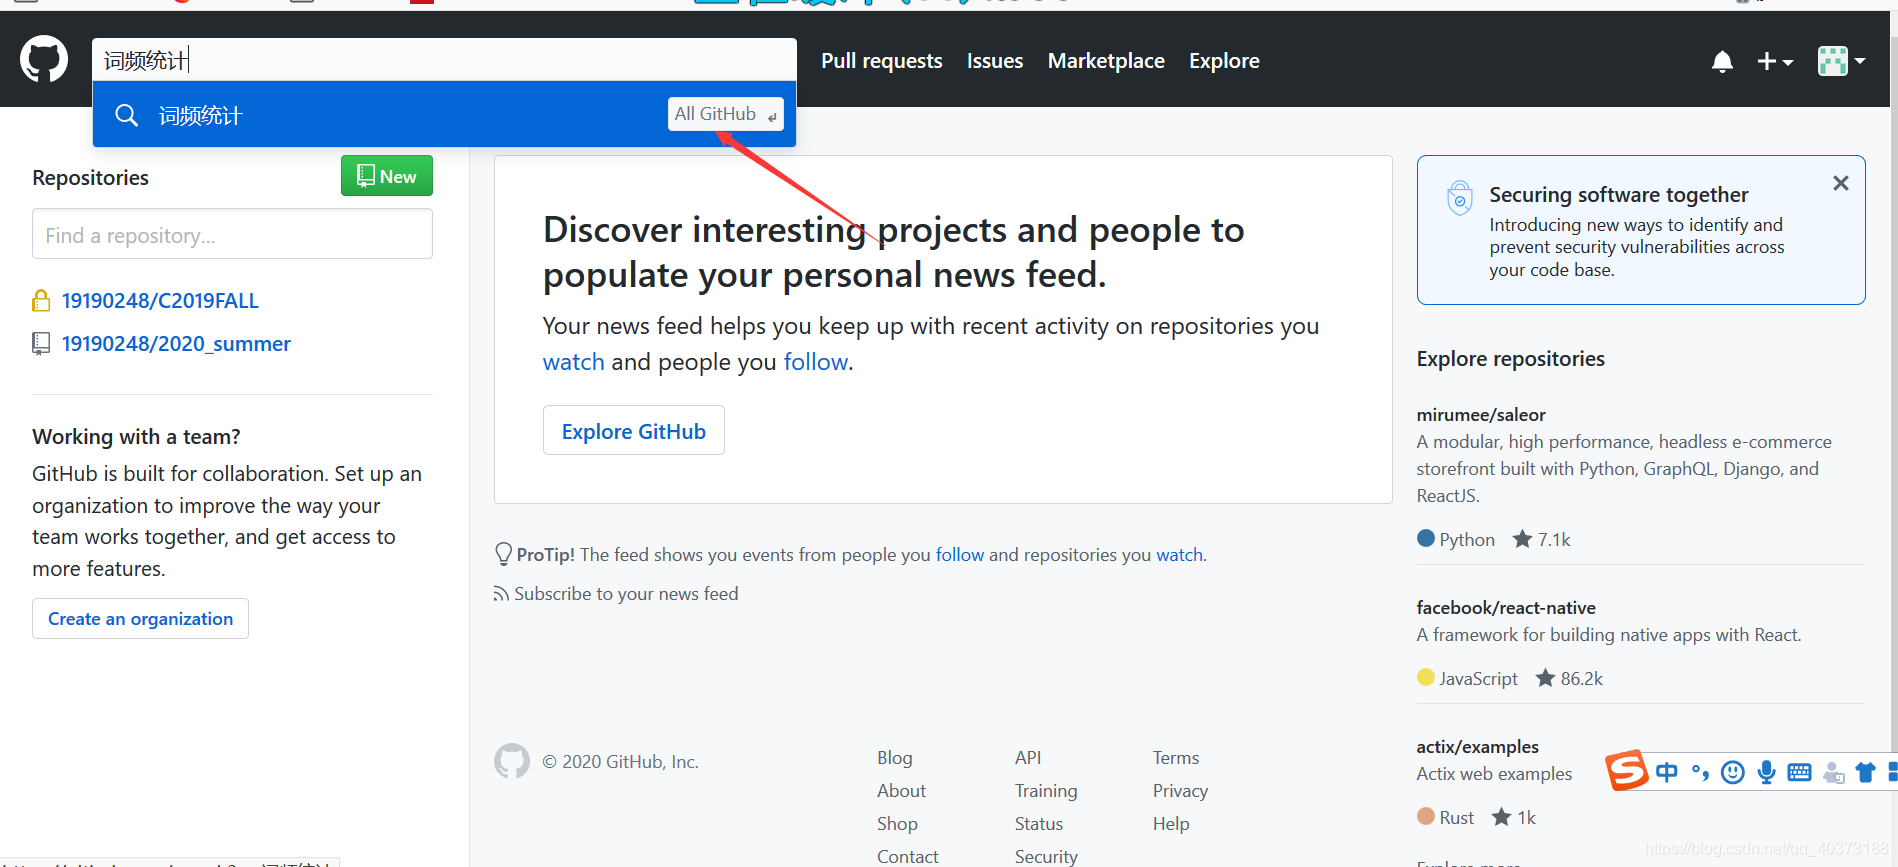This screenshot has height=867, width=1898.
Task: Click the shield icon in security notice
Action: (1460, 198)
